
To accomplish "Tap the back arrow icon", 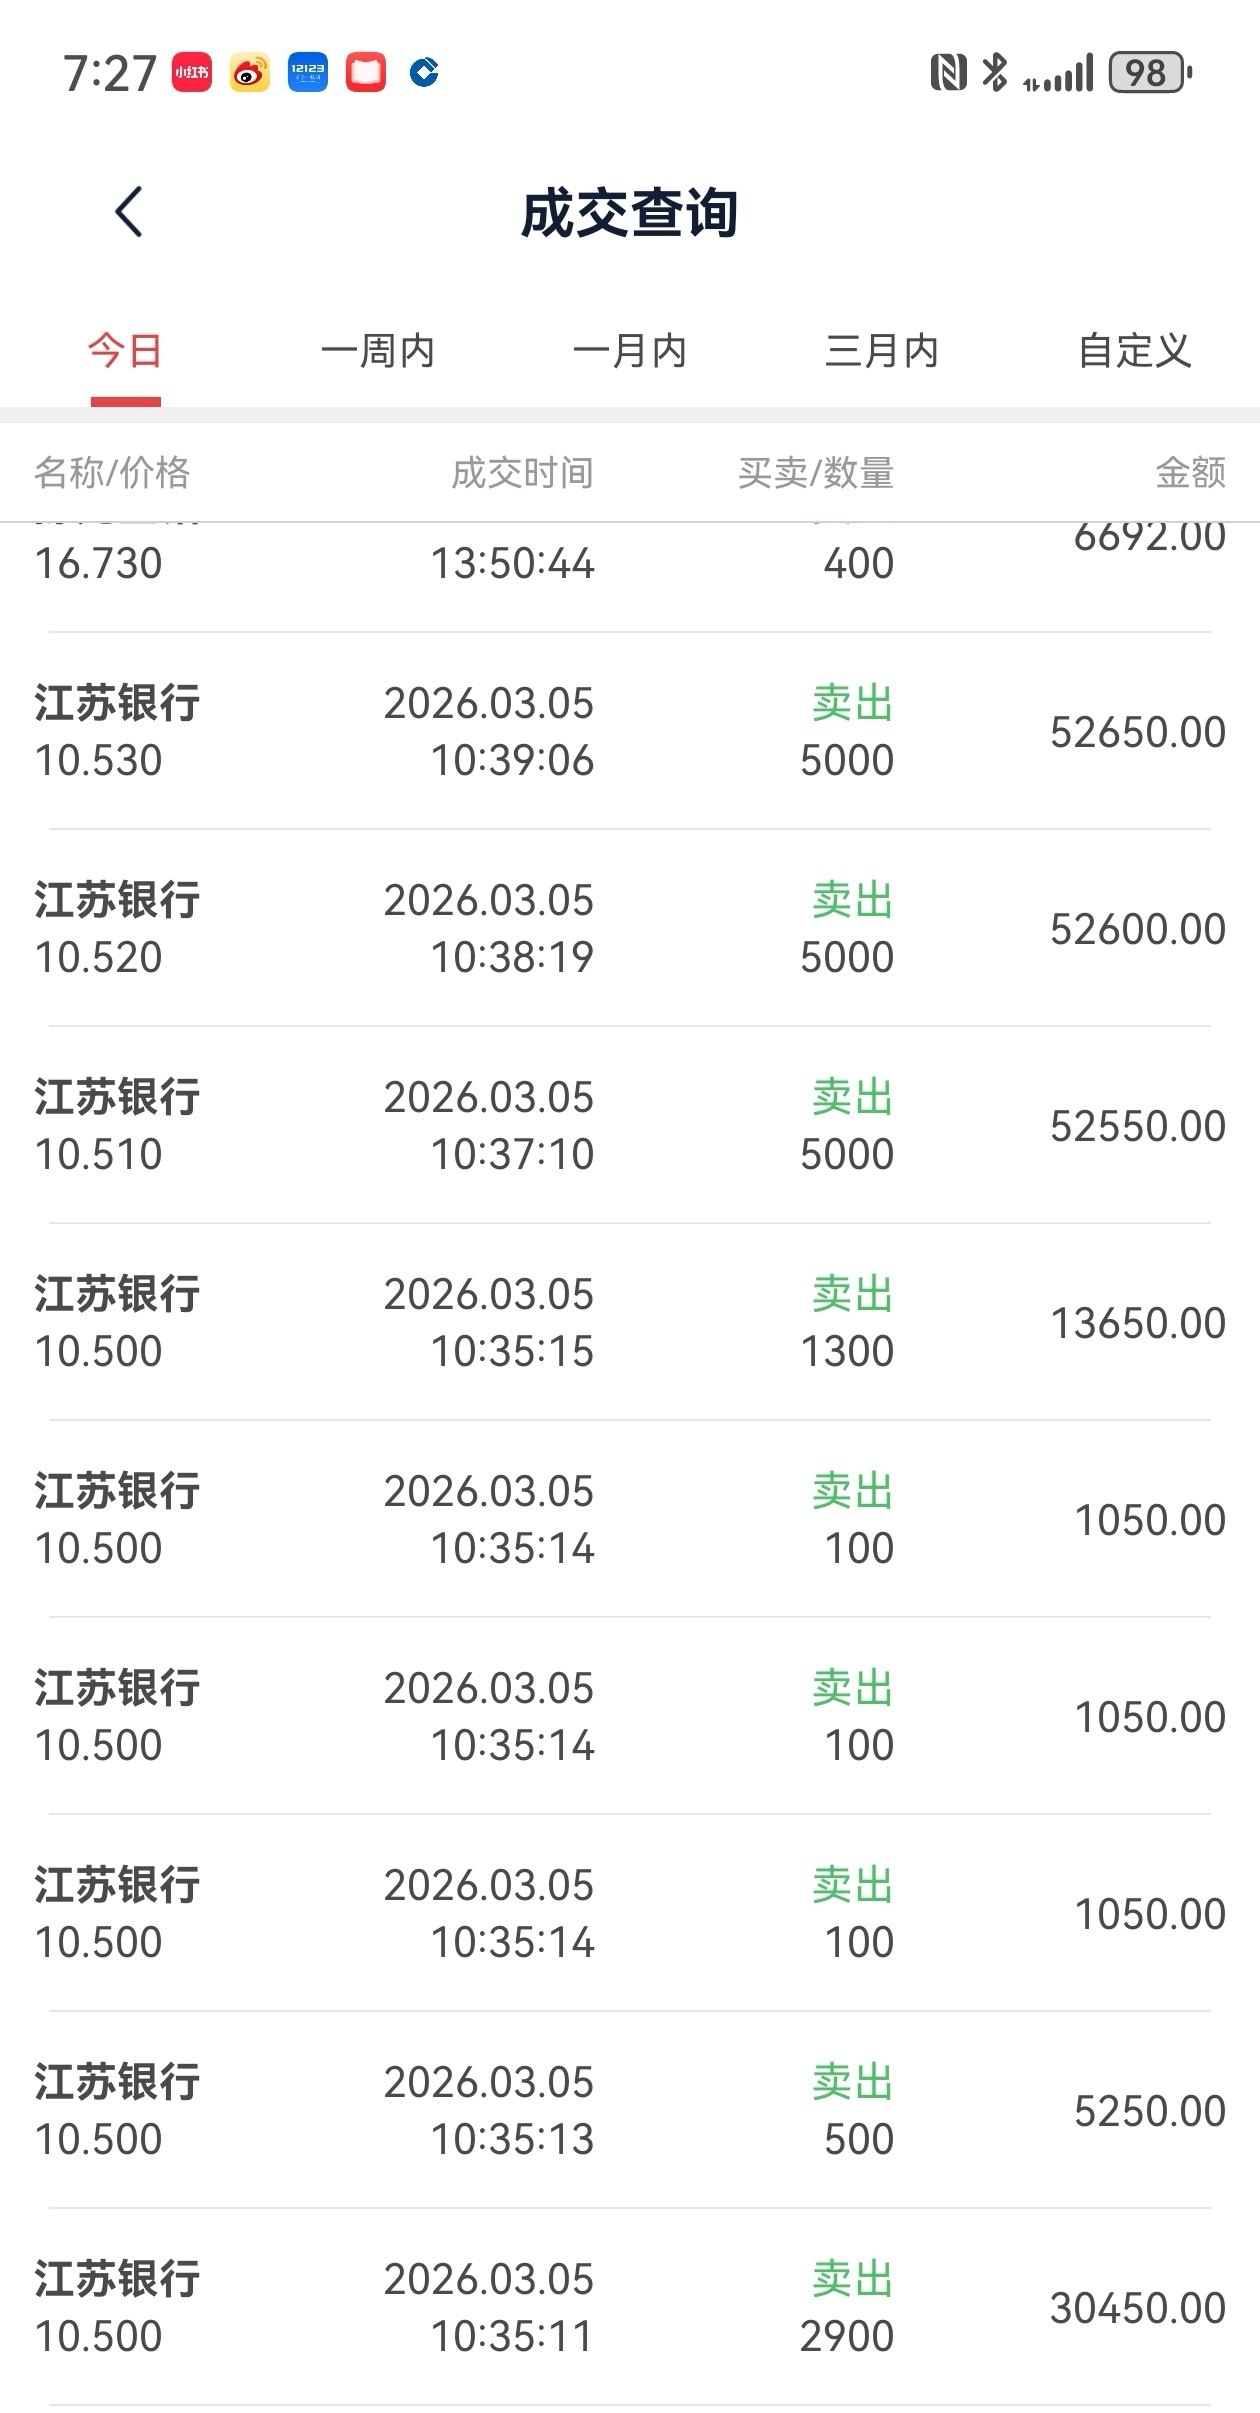I will click(x=129, y=212).
